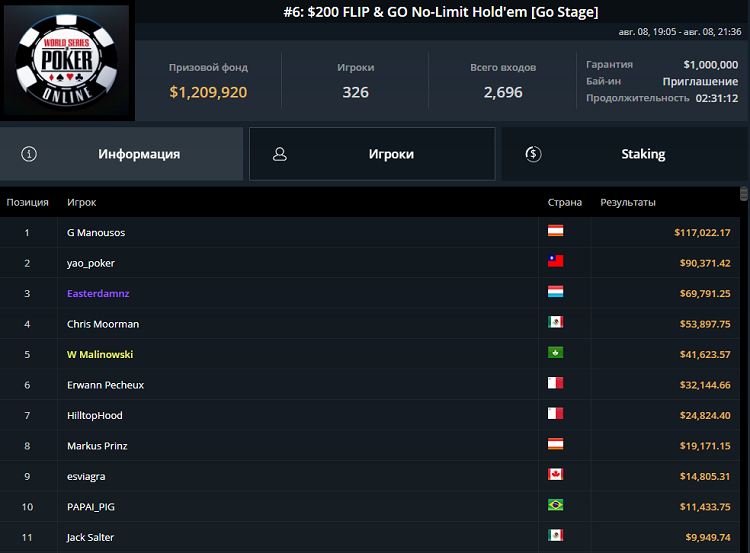Open the Информация tab
The image size is (750, 553).
click(x=121, y=154)
